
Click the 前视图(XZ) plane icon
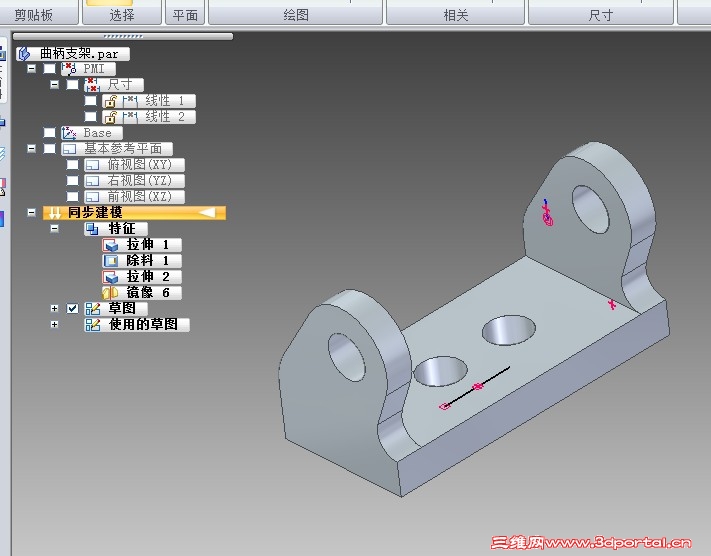[x=93, y=196]
